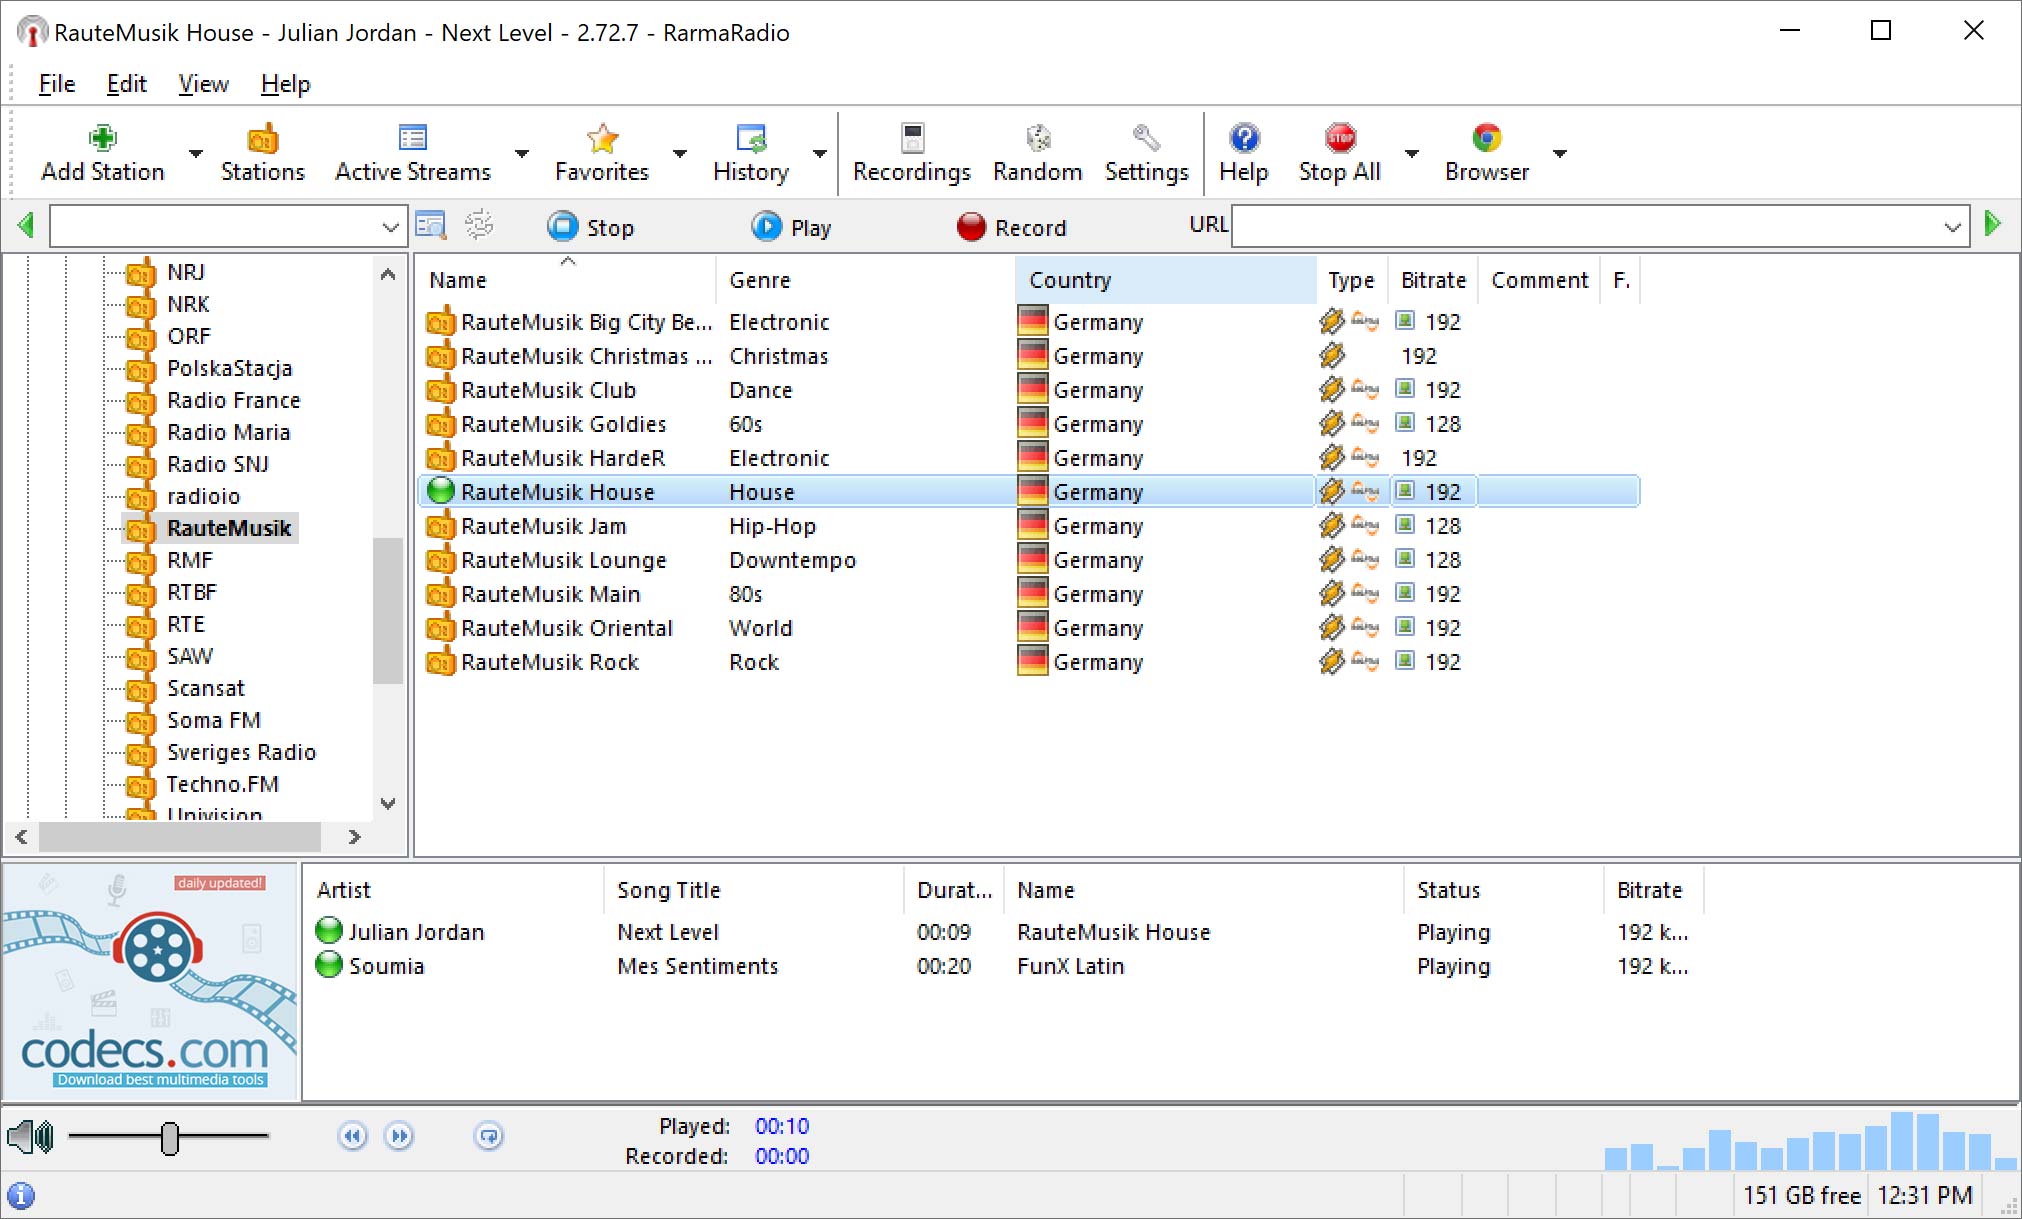This screenshot has height=1219, width=2022.
Task: Click the green playing icon of RauteMusik House
Action: [x=441, y=491]
